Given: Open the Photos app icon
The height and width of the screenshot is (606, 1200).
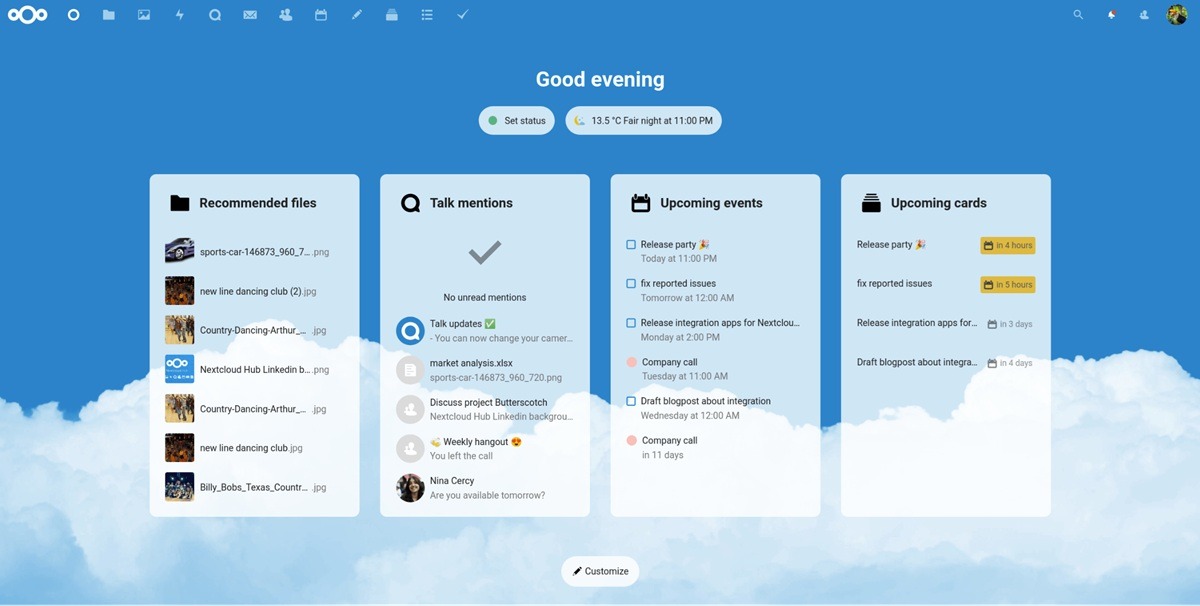Looking at the screenshot, I should tap(144, 15).
